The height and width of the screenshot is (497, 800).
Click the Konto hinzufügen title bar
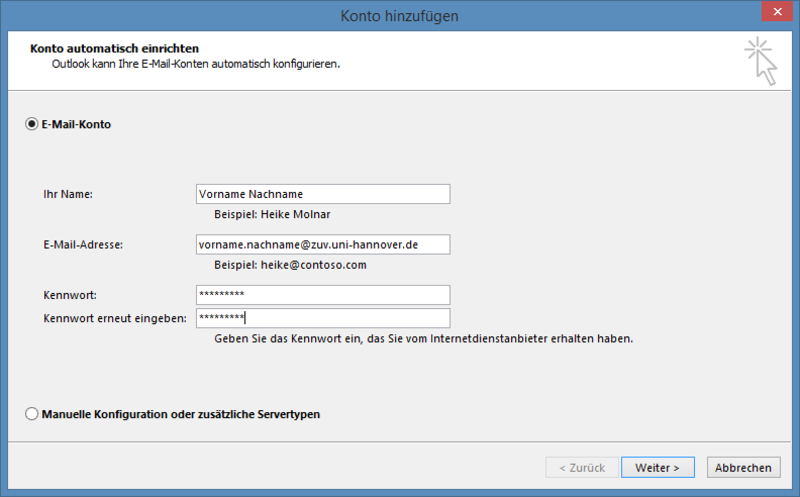tap(399, 16)
